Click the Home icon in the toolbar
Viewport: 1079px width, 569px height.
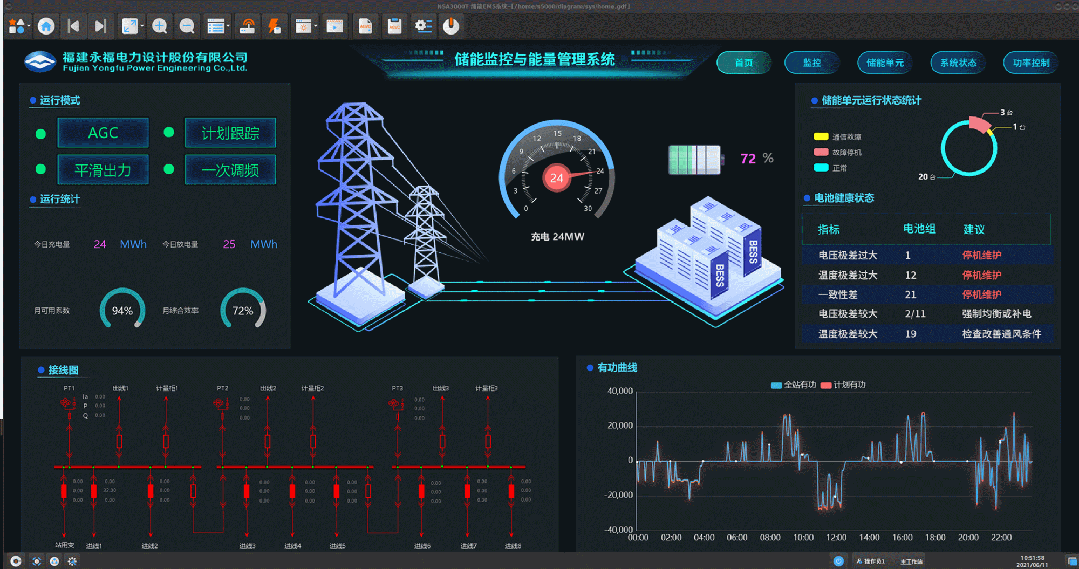[46, 25]
